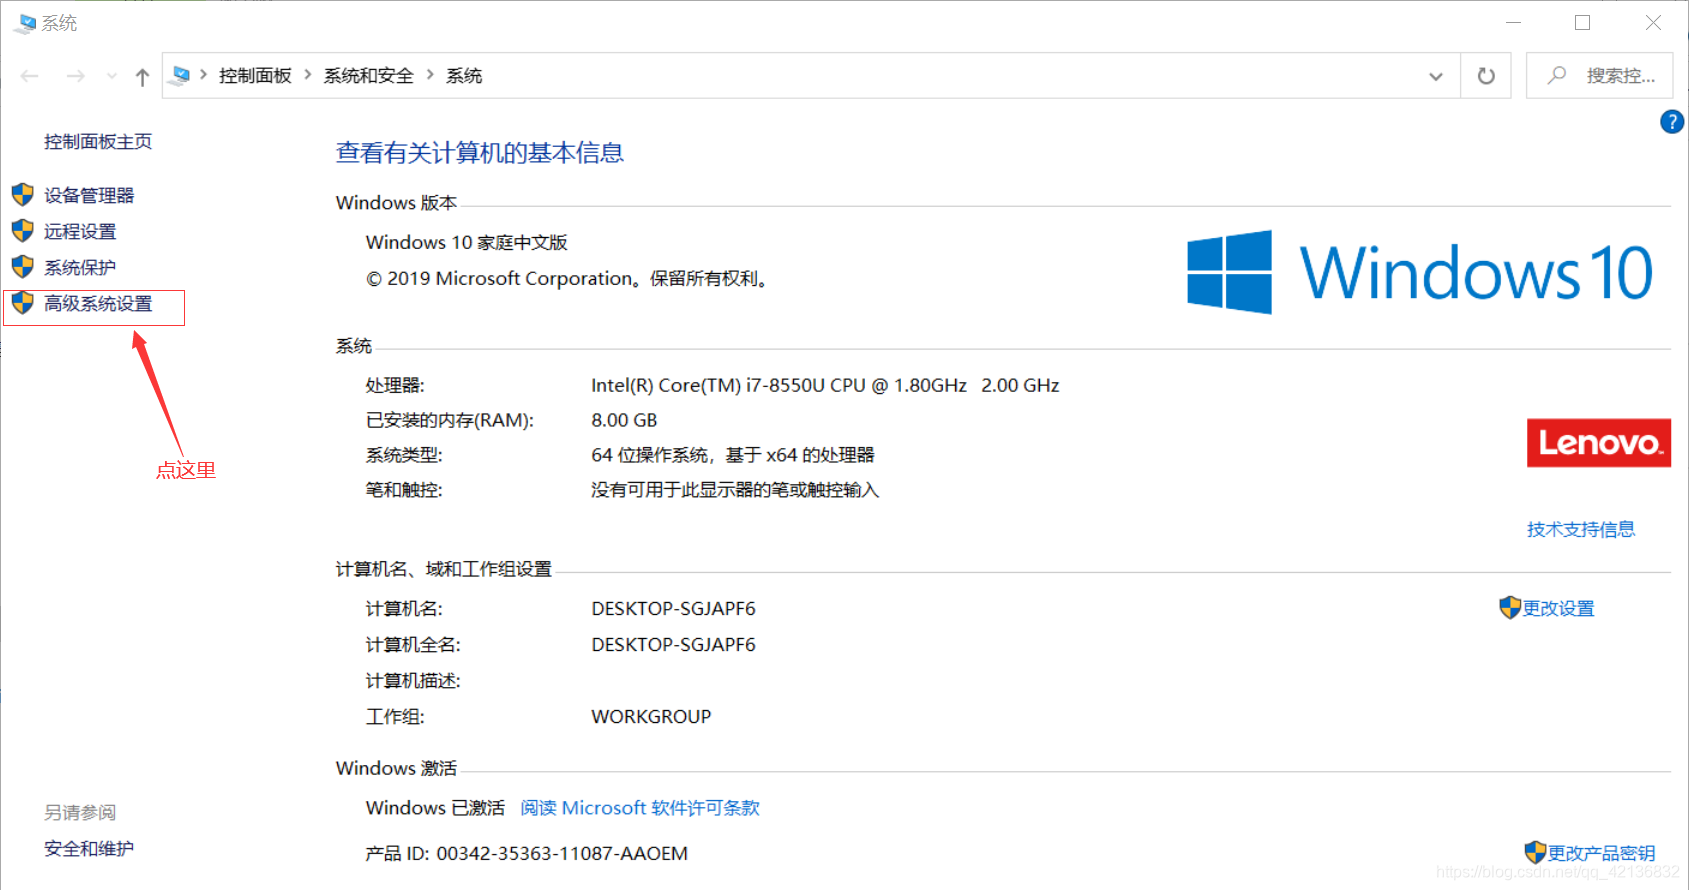The width and height of the screenshot is (1689, 890).
Task: Open 高级系统设置 link
Action: 98,303
